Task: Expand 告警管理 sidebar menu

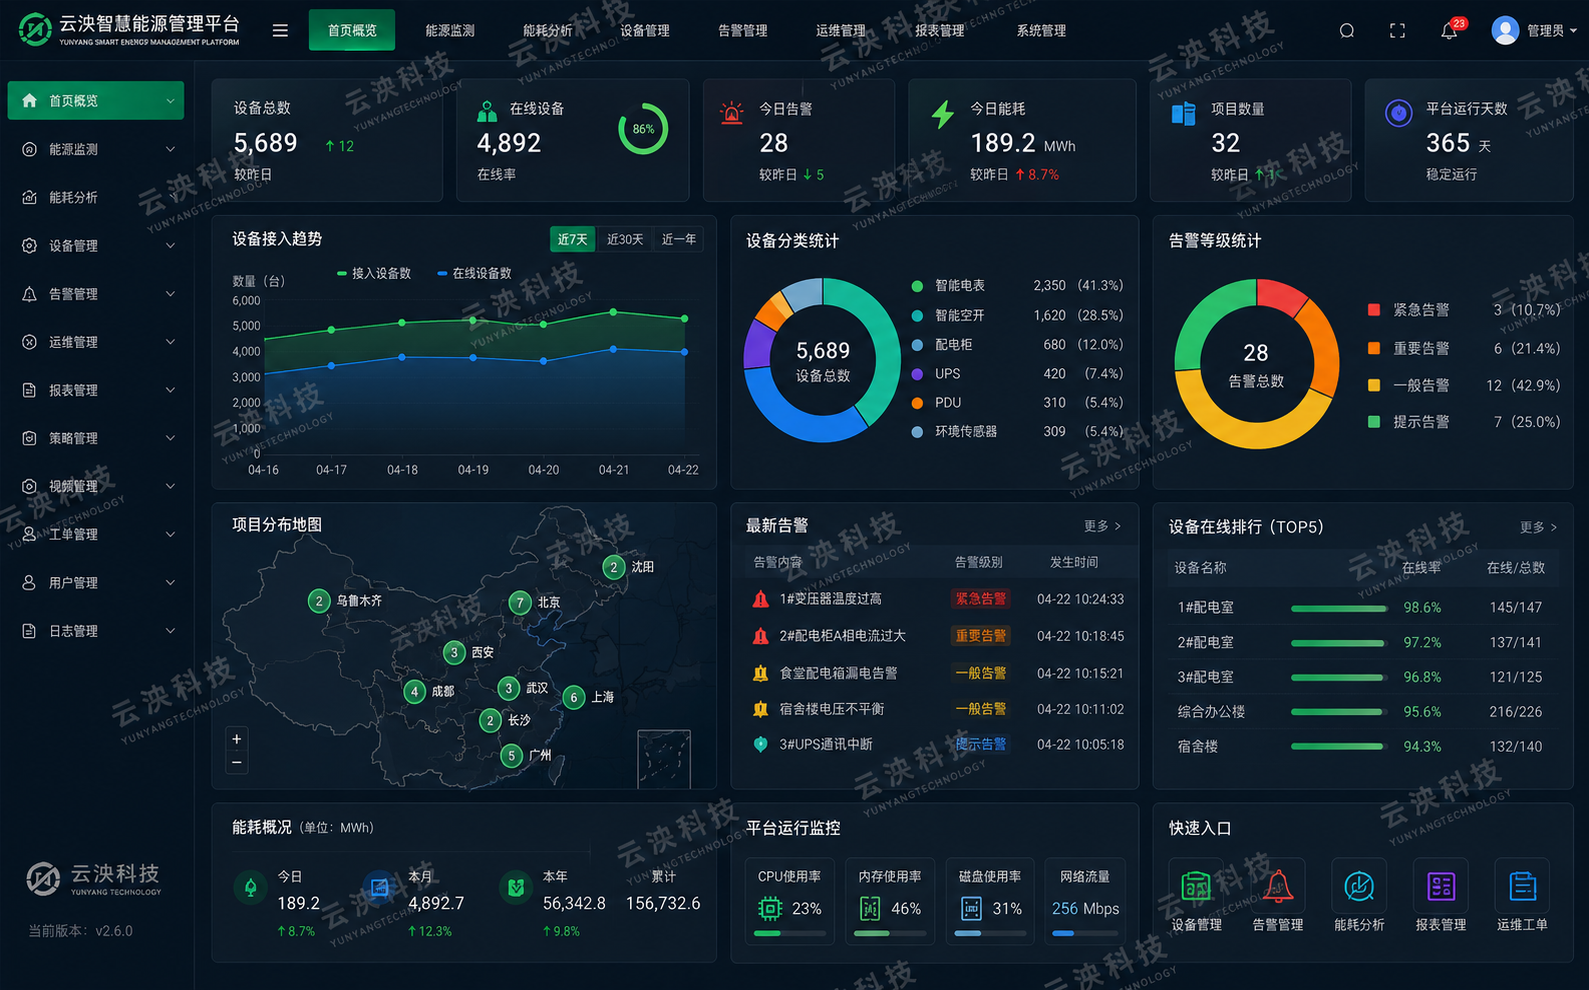Action: [x=96, y=294]
